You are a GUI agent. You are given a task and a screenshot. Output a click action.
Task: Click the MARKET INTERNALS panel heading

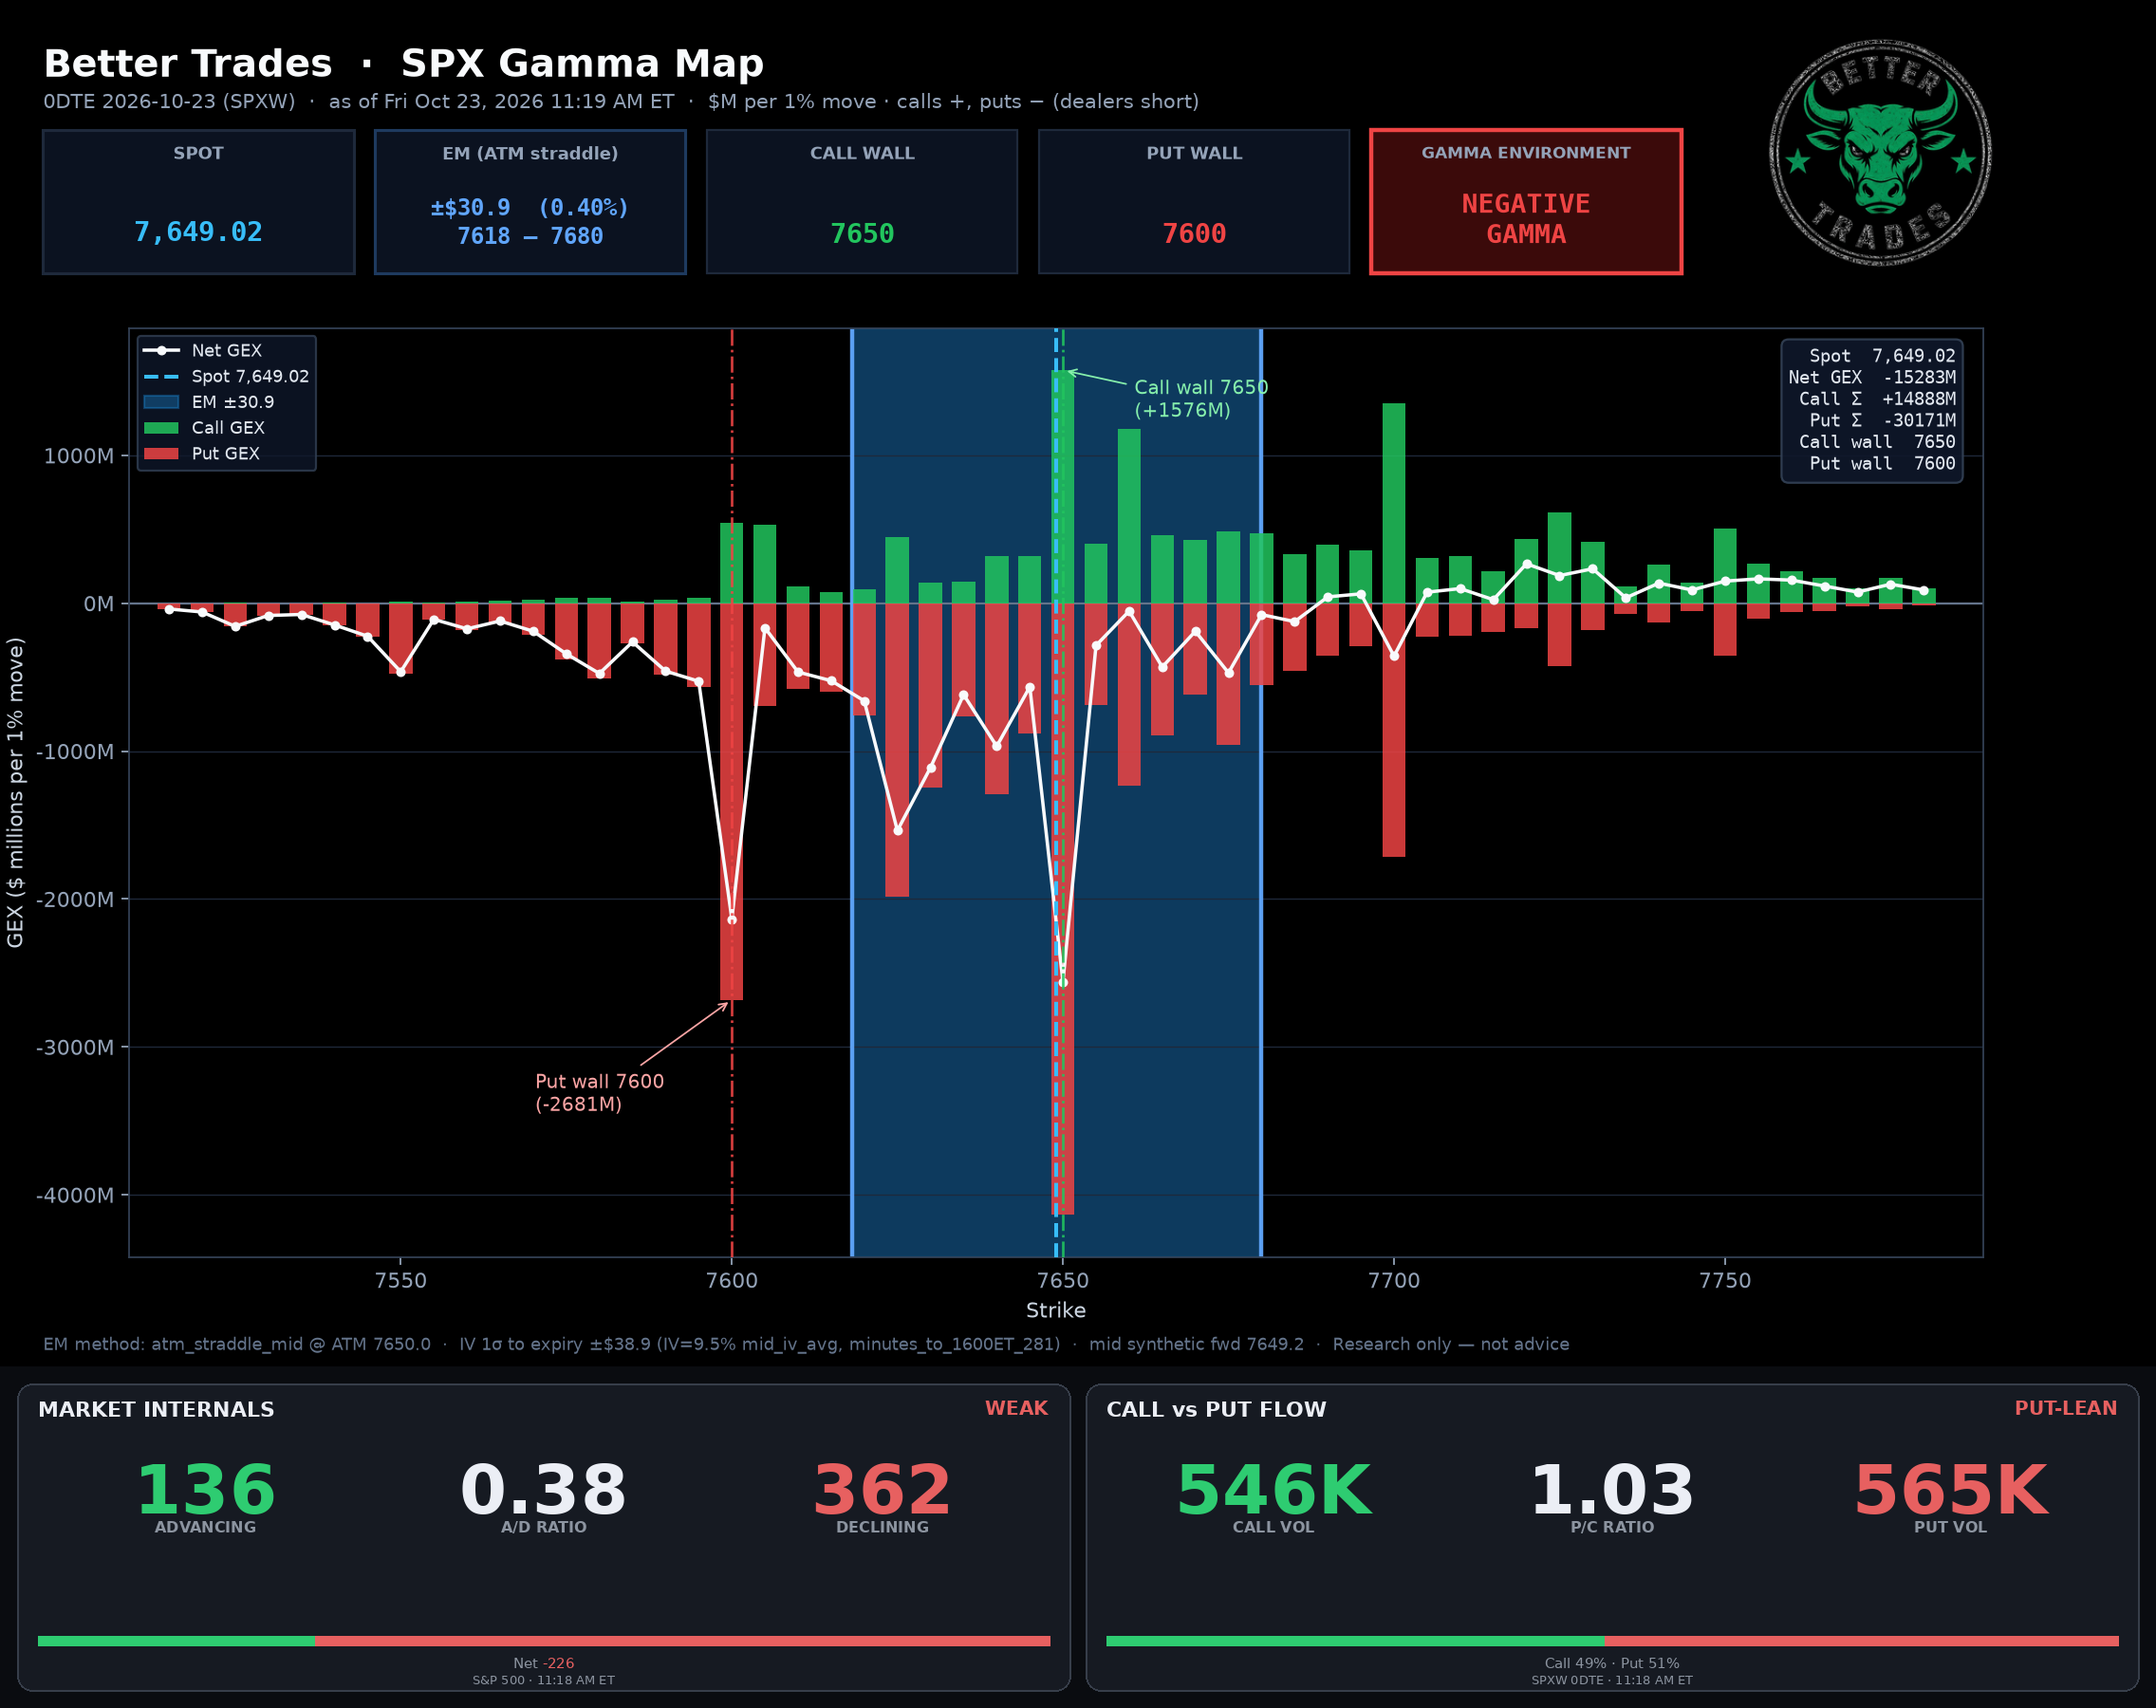pyautogui.click(x=156, y=1409)
